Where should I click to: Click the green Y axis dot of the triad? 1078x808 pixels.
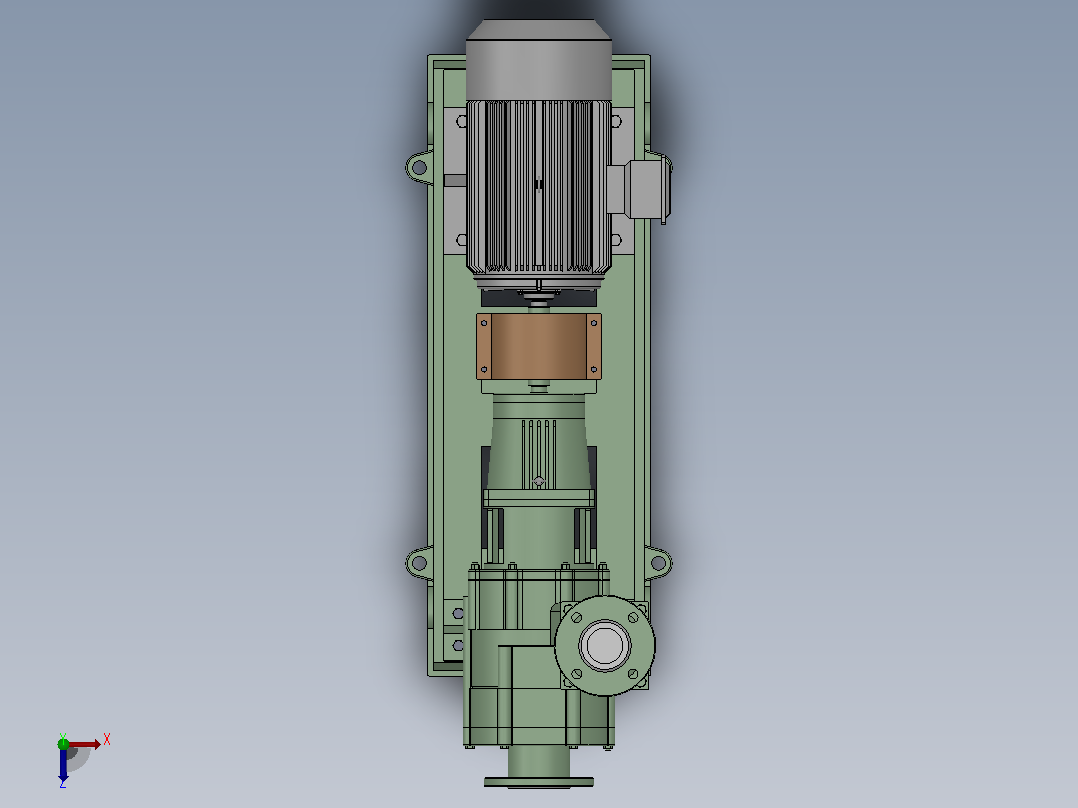pyautogui.click(x=63, y=743)
